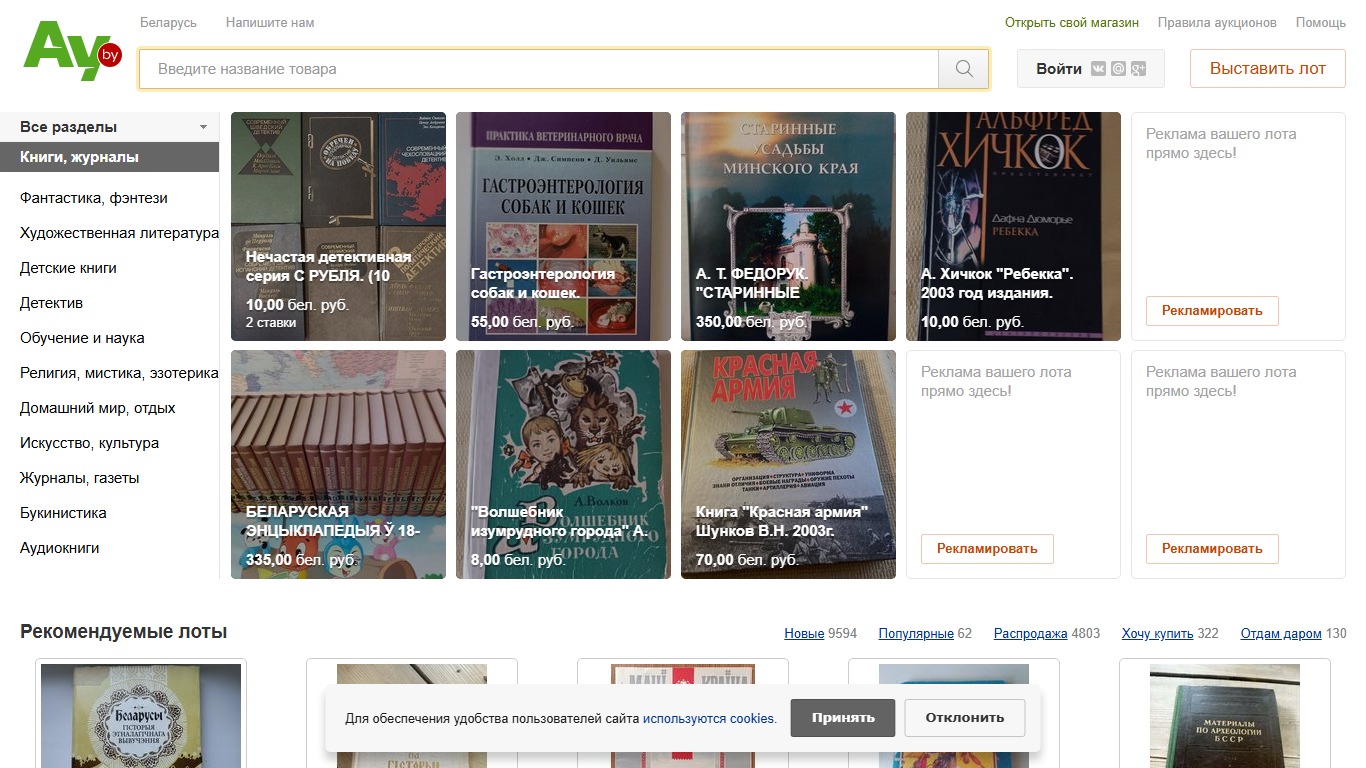Click the Войти login button text
This screenshot has width=1366, height=768.
point(1059,69)
